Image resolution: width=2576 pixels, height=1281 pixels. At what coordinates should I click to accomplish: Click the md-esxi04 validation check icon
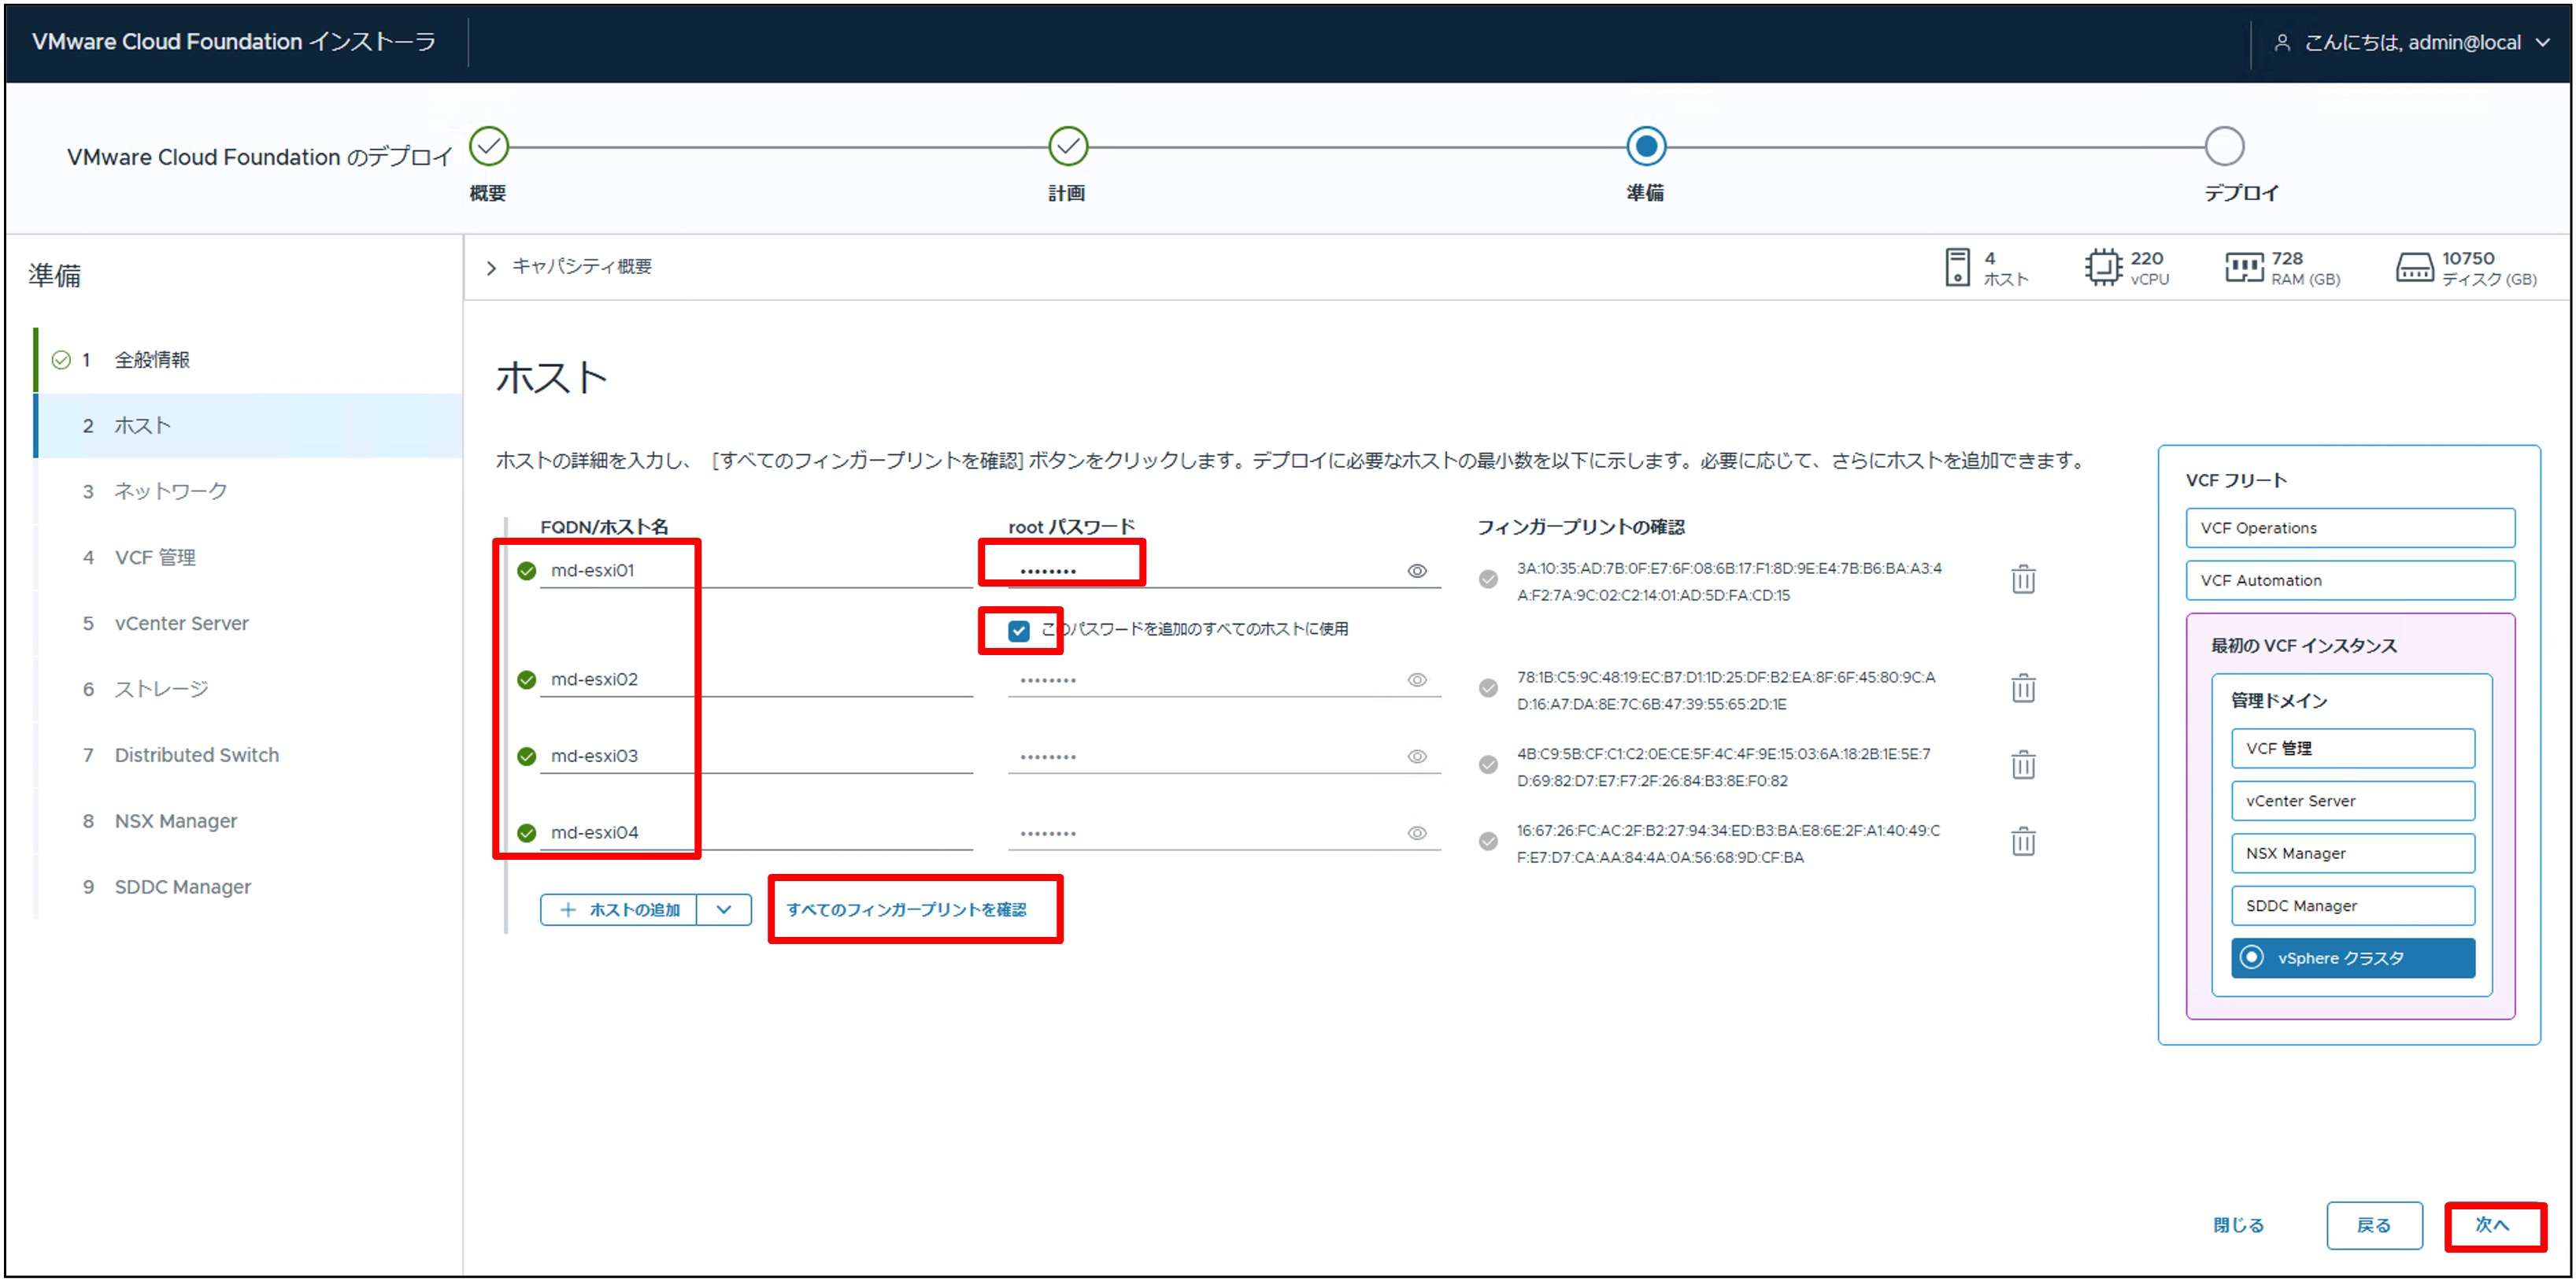(526, 833)
